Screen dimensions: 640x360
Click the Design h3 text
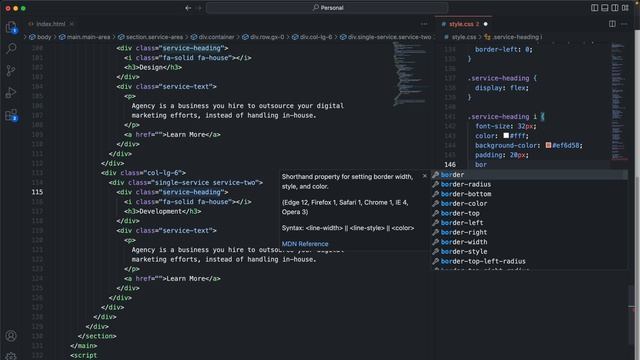pyautogui.click(x=151, y=67)
